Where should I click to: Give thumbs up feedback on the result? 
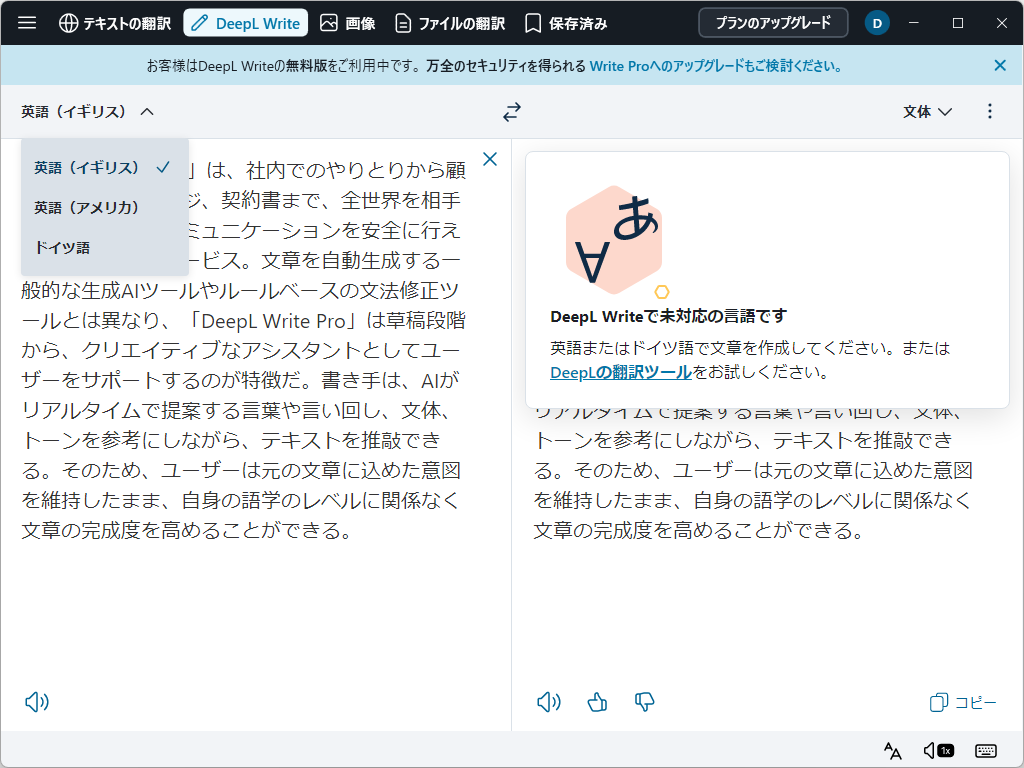point(597,702)
